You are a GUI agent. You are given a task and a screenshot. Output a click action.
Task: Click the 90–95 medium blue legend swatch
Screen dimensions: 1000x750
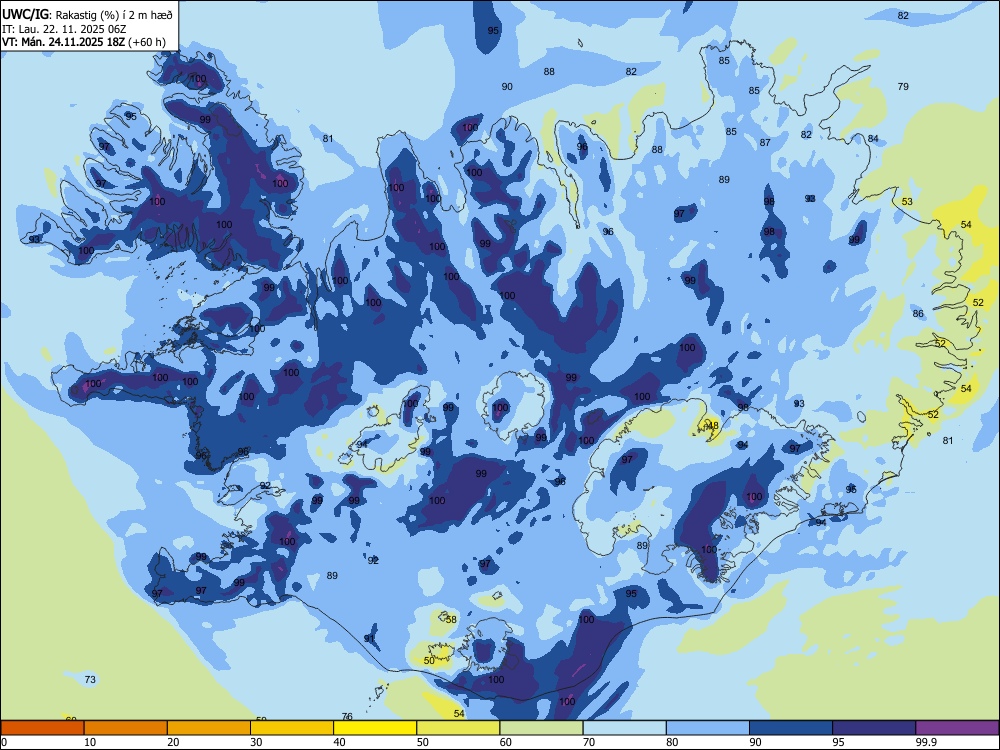791,728
